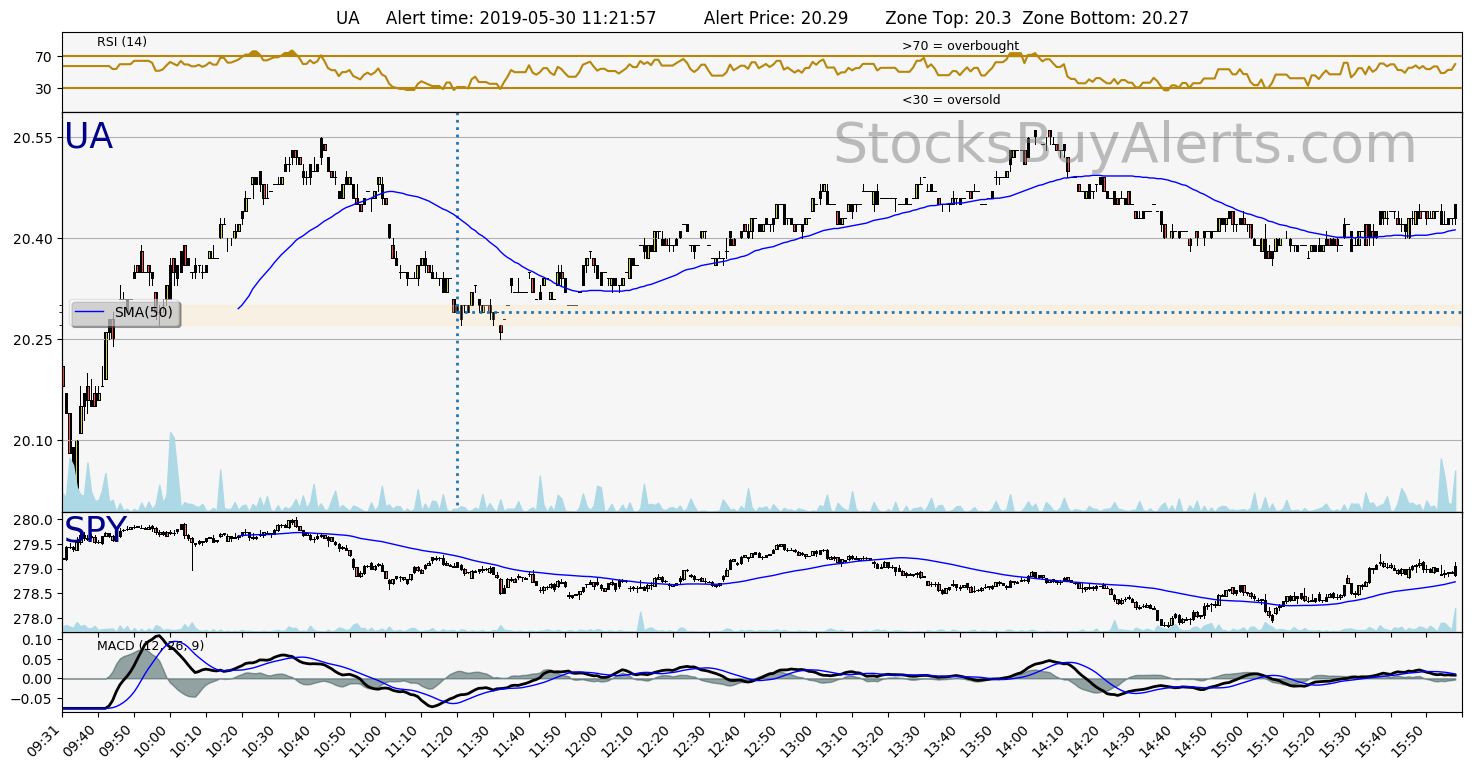
Task: Click the '>70 = overbought' annotation
Action: 960,46
